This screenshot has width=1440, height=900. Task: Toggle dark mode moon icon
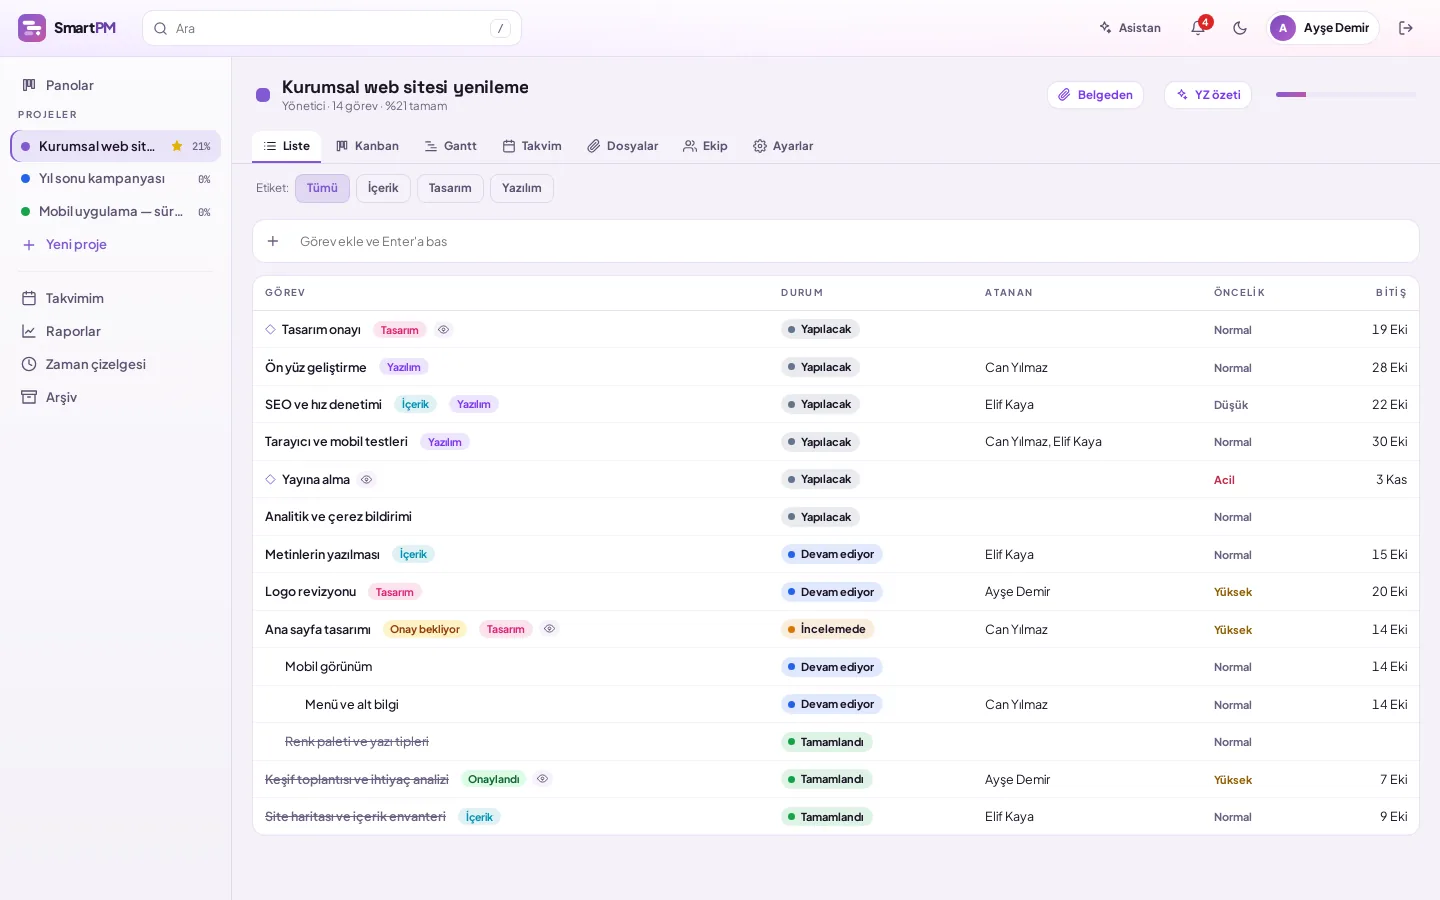tap(1240, 28)
